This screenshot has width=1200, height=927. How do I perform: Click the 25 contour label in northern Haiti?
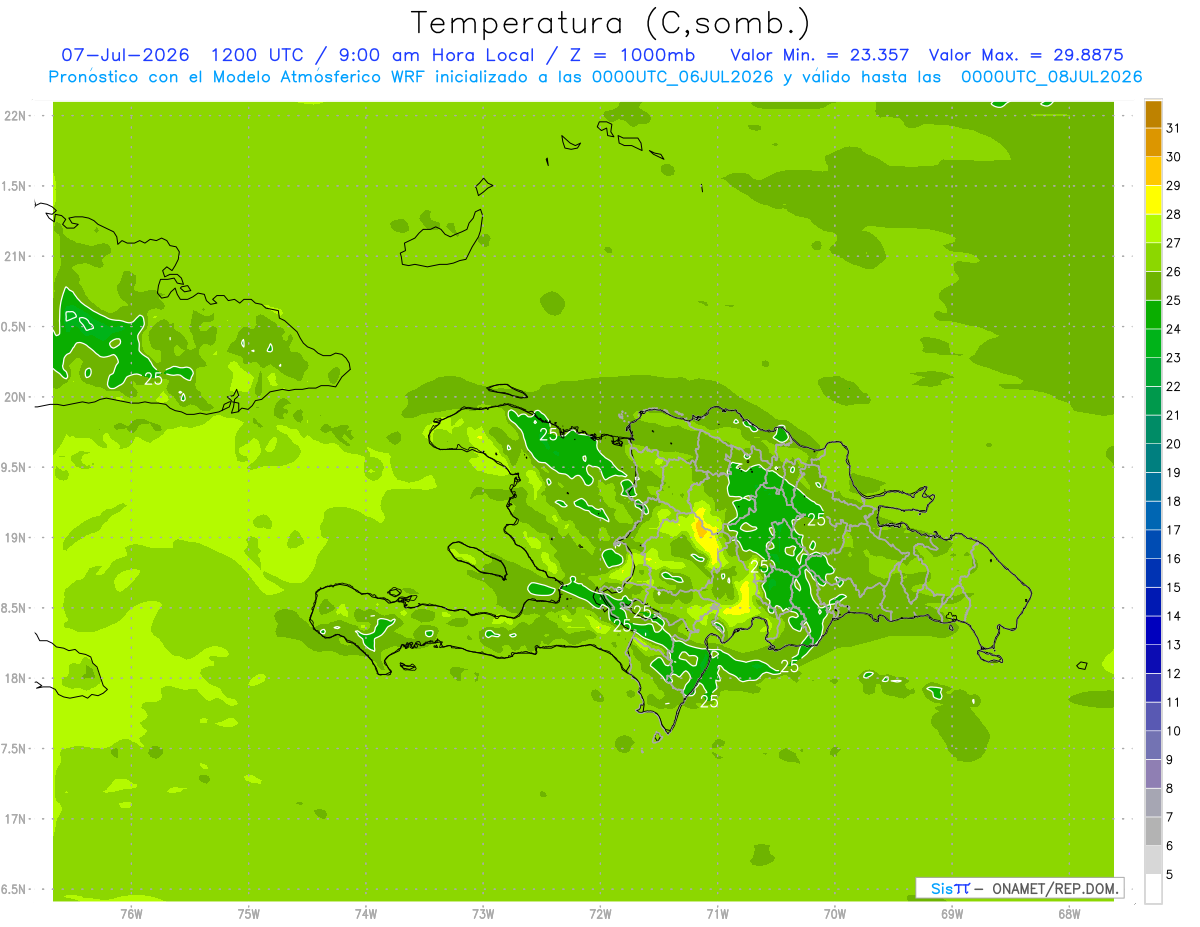549,435
